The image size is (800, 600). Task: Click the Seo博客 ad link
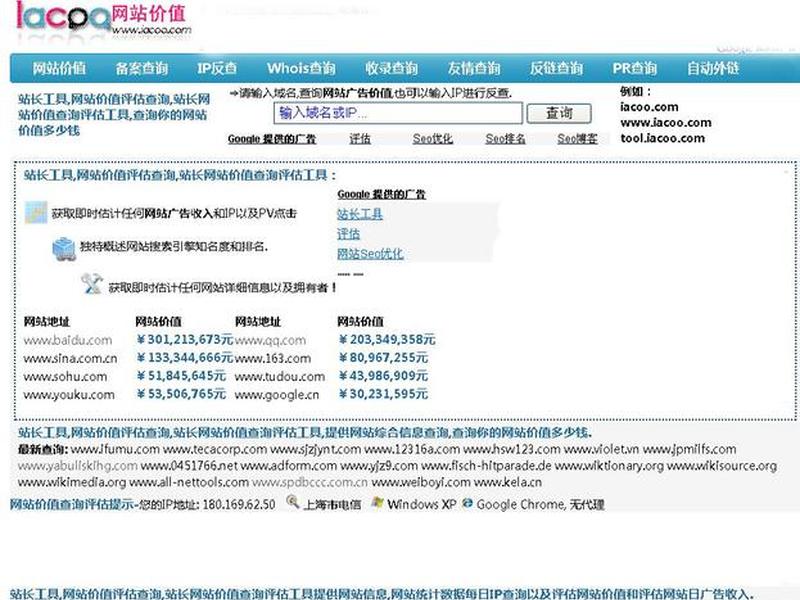tap(578, 138)
